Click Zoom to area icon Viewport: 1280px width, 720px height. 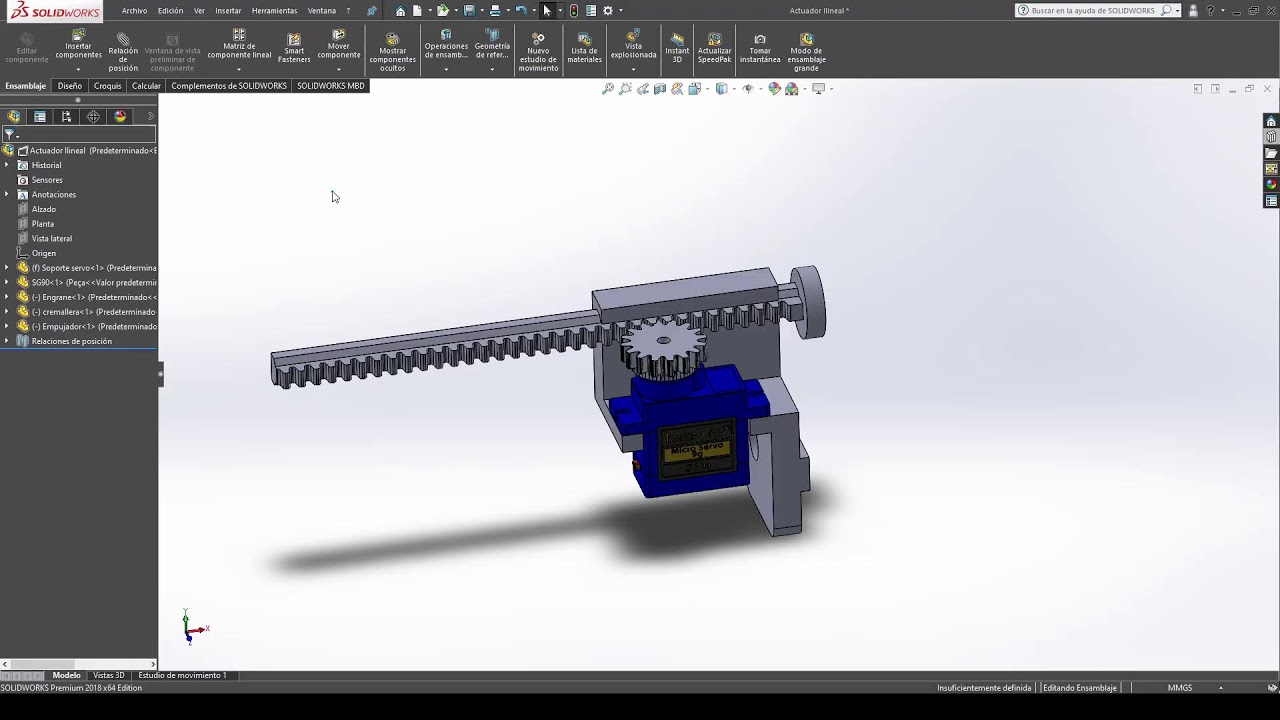point(625,89)
